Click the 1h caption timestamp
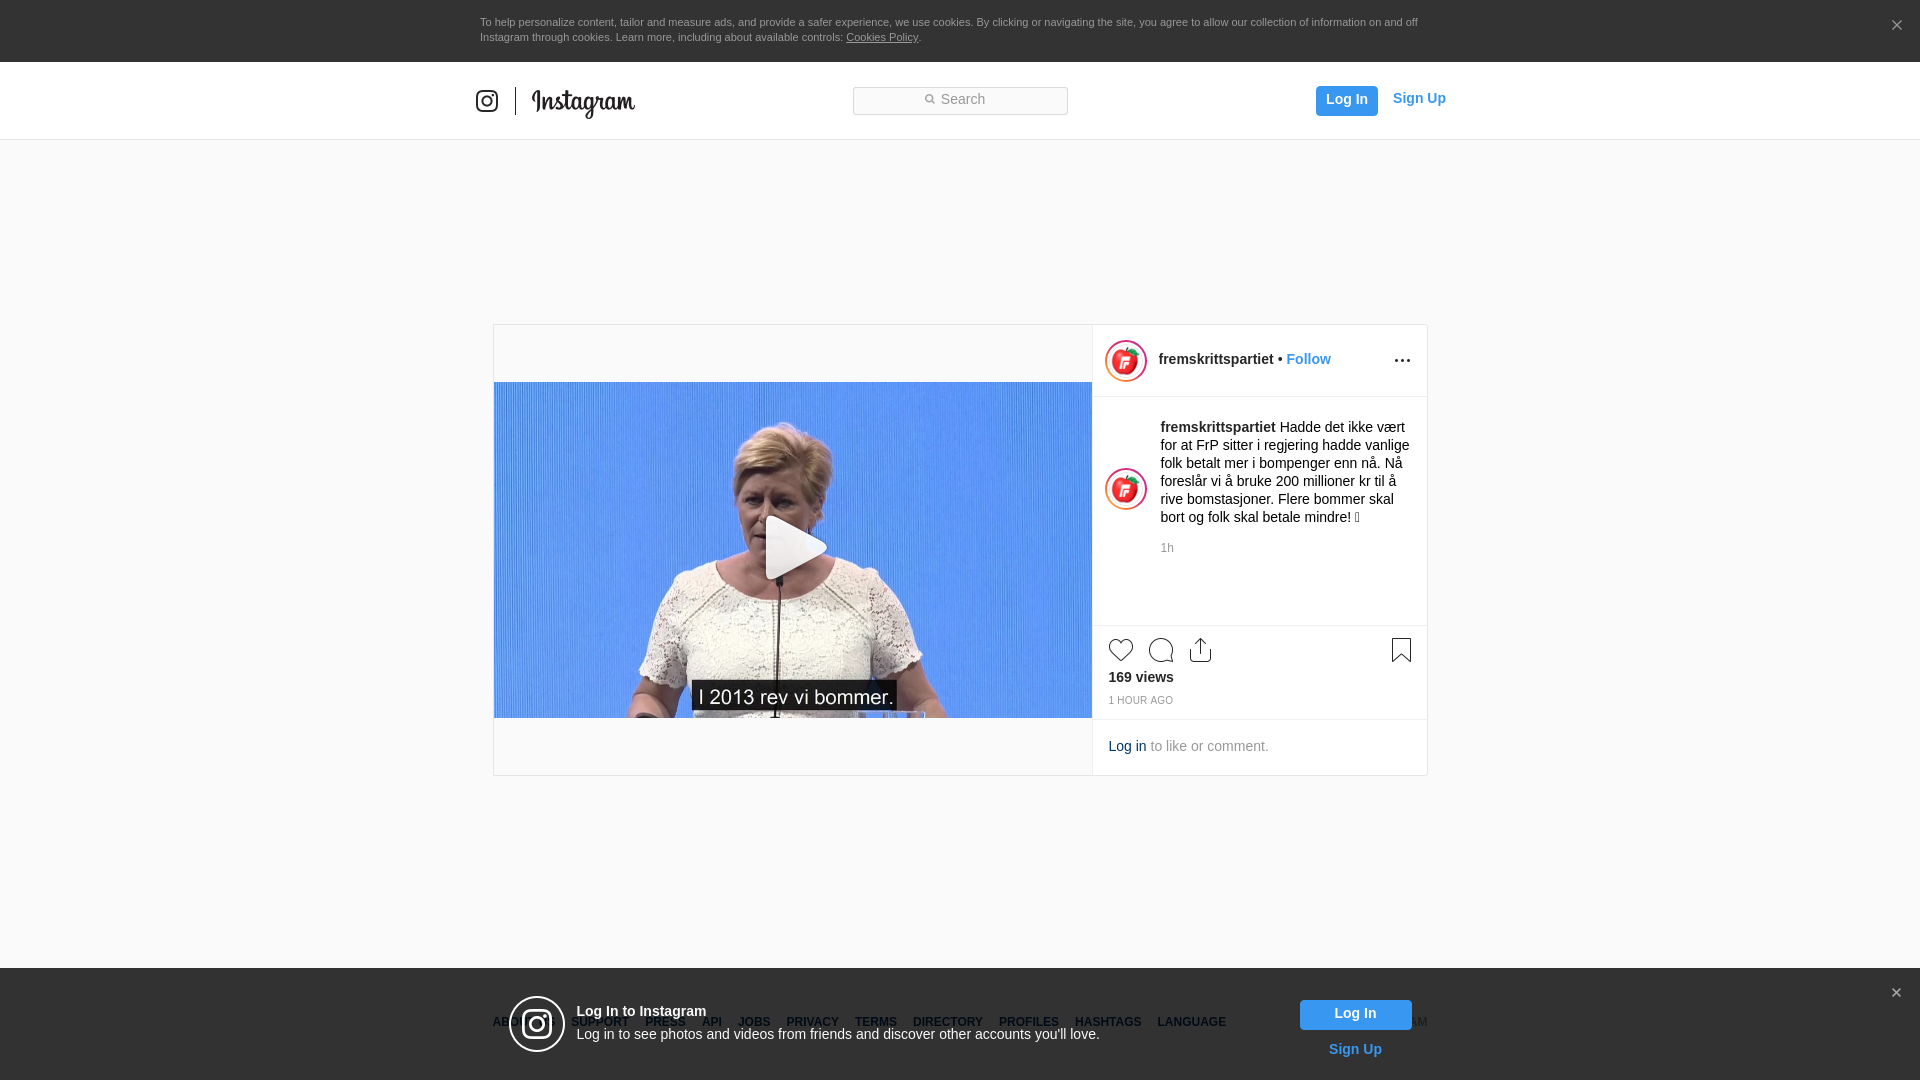Screen dimensions: 1920x1080 1167,548
